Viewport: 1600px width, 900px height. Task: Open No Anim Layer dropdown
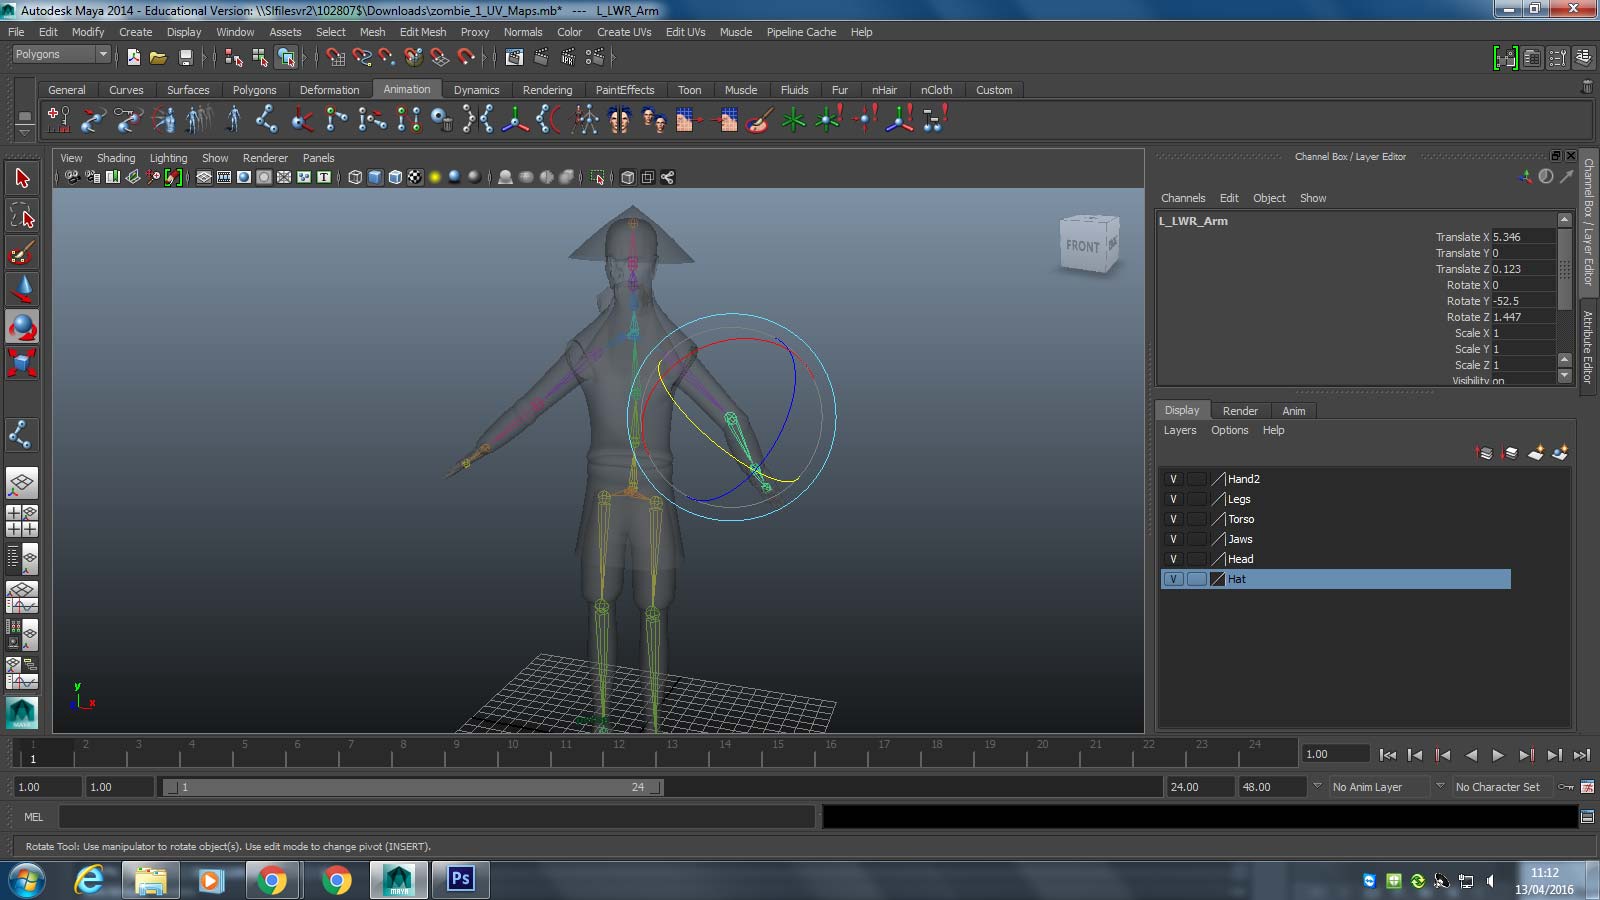[x=1379, y=787]
